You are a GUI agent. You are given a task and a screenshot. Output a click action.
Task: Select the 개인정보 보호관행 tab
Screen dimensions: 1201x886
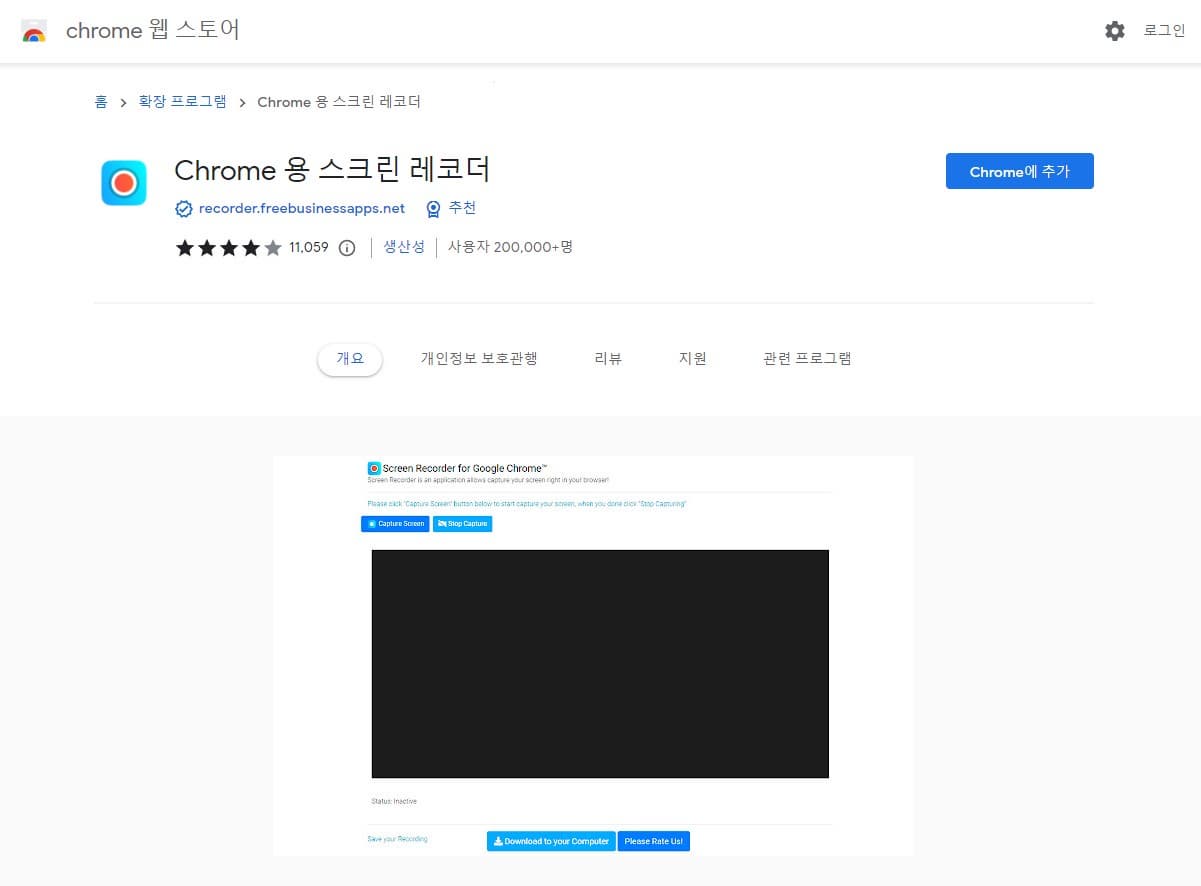(480, 358)
